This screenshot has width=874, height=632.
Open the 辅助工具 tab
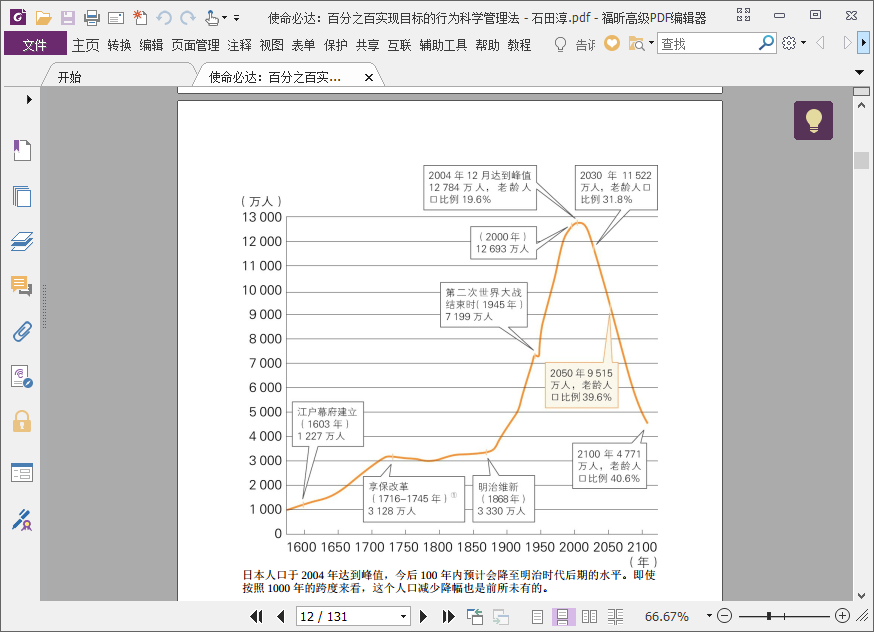click(443, 45)
